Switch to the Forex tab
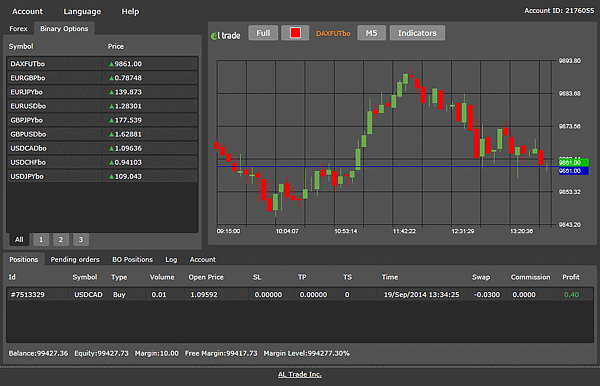The width and height of the screenshot is (600, 386). tap(18, 29)
